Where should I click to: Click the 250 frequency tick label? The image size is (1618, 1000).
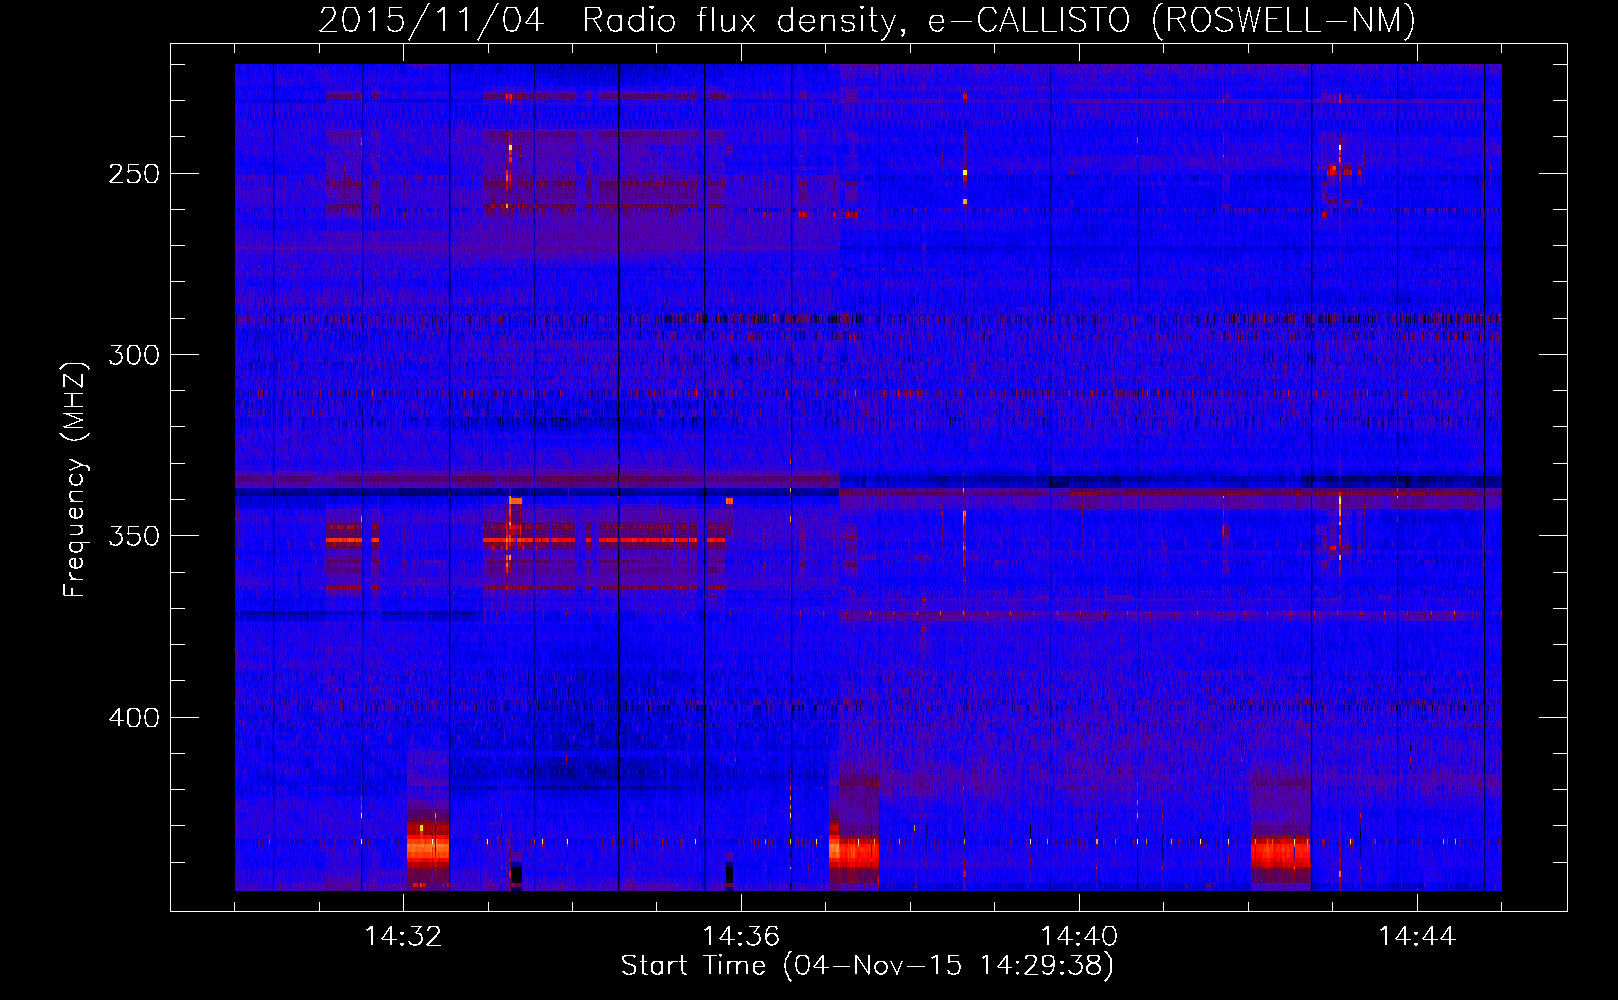pyautogui.click(x=133, y=174)
